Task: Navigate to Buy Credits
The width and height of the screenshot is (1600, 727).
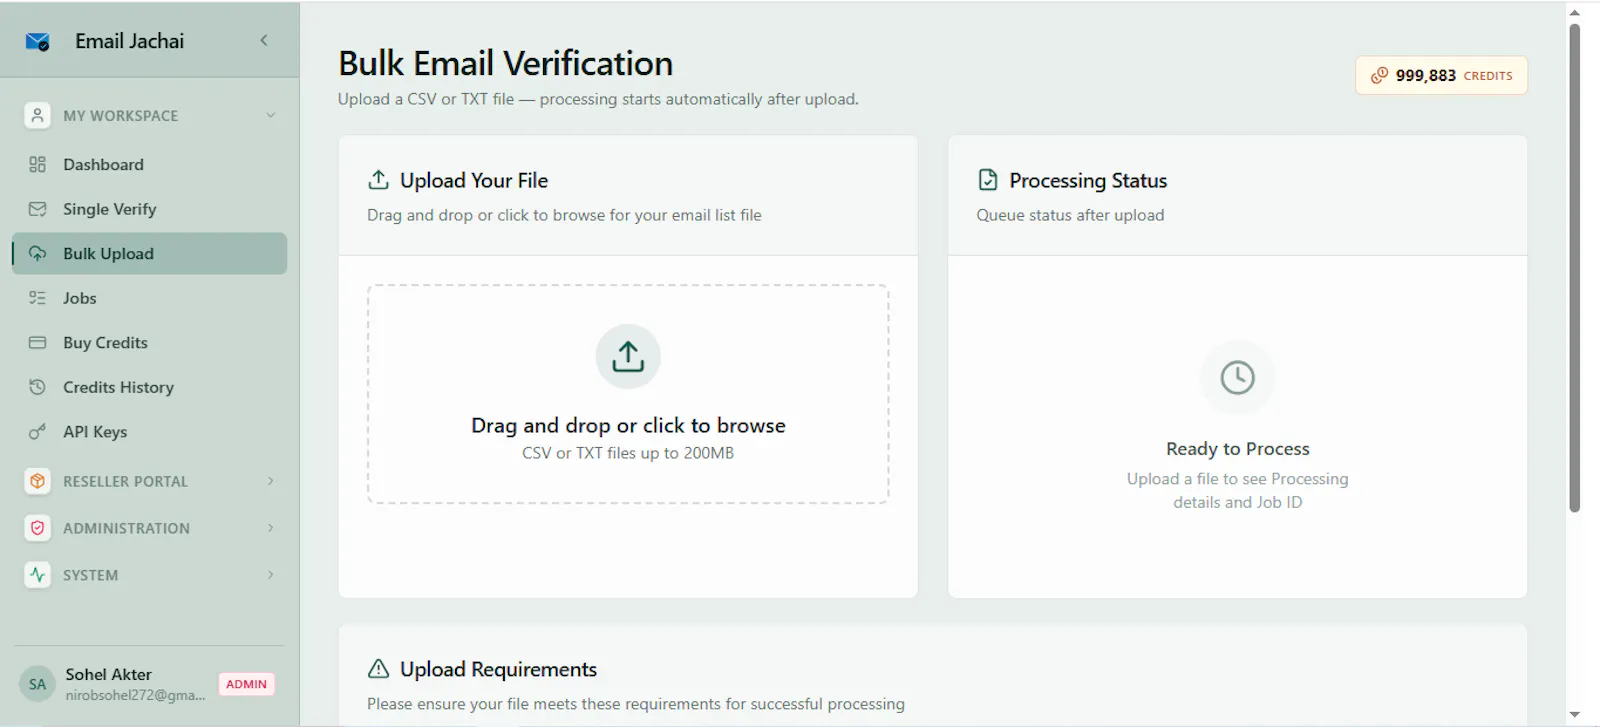Action: pyautogui.click(x=149, y=342)
